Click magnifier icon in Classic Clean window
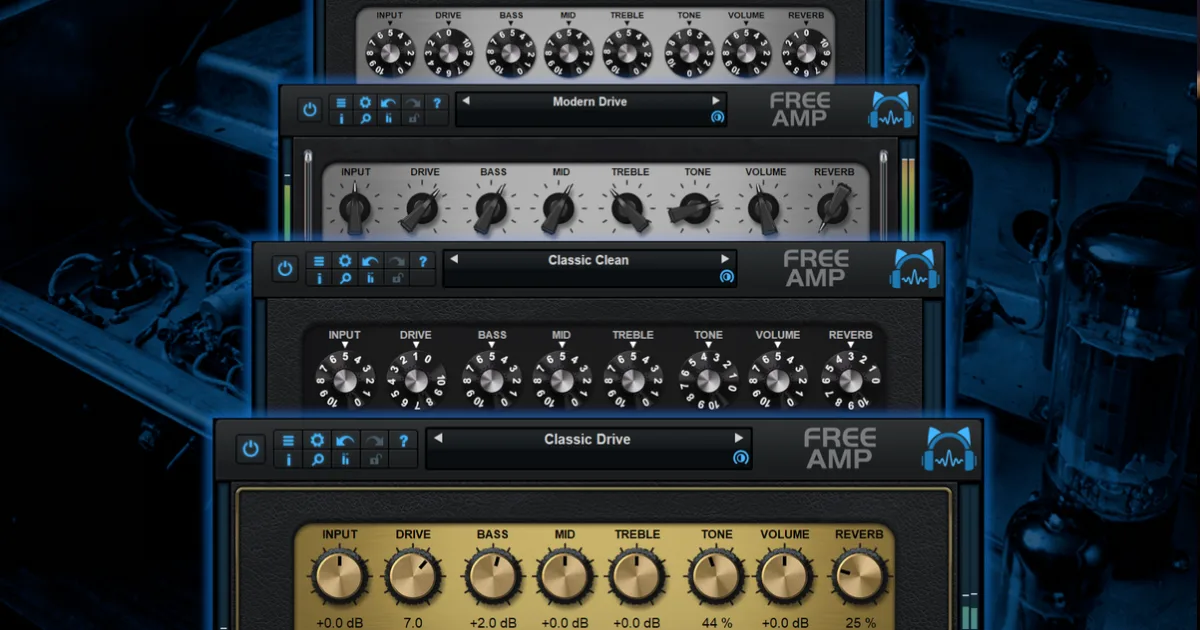The image size is (1200, 630). [345, 278]
